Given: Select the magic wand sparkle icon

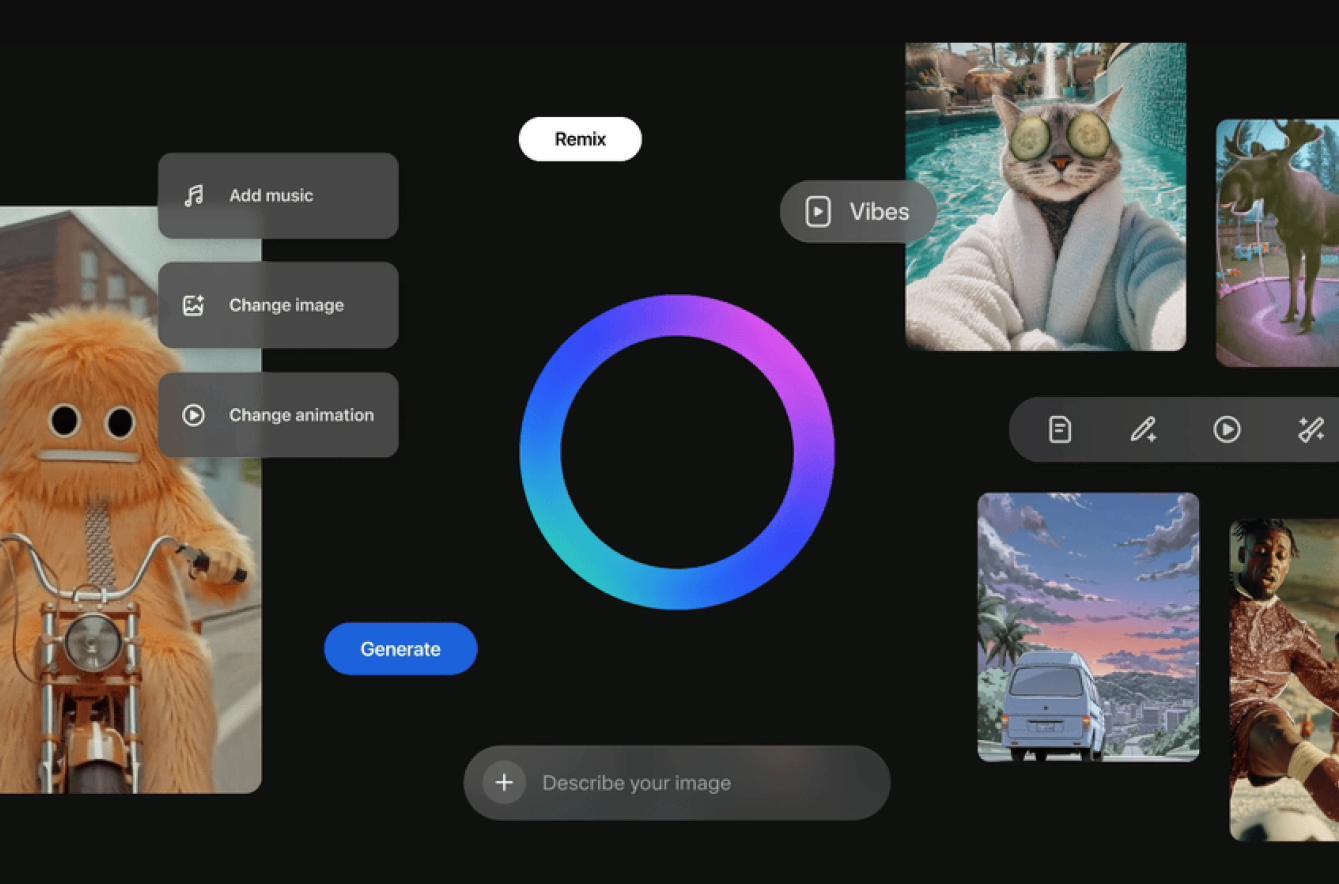Looking at the screenshot, I should (1310, 430).
